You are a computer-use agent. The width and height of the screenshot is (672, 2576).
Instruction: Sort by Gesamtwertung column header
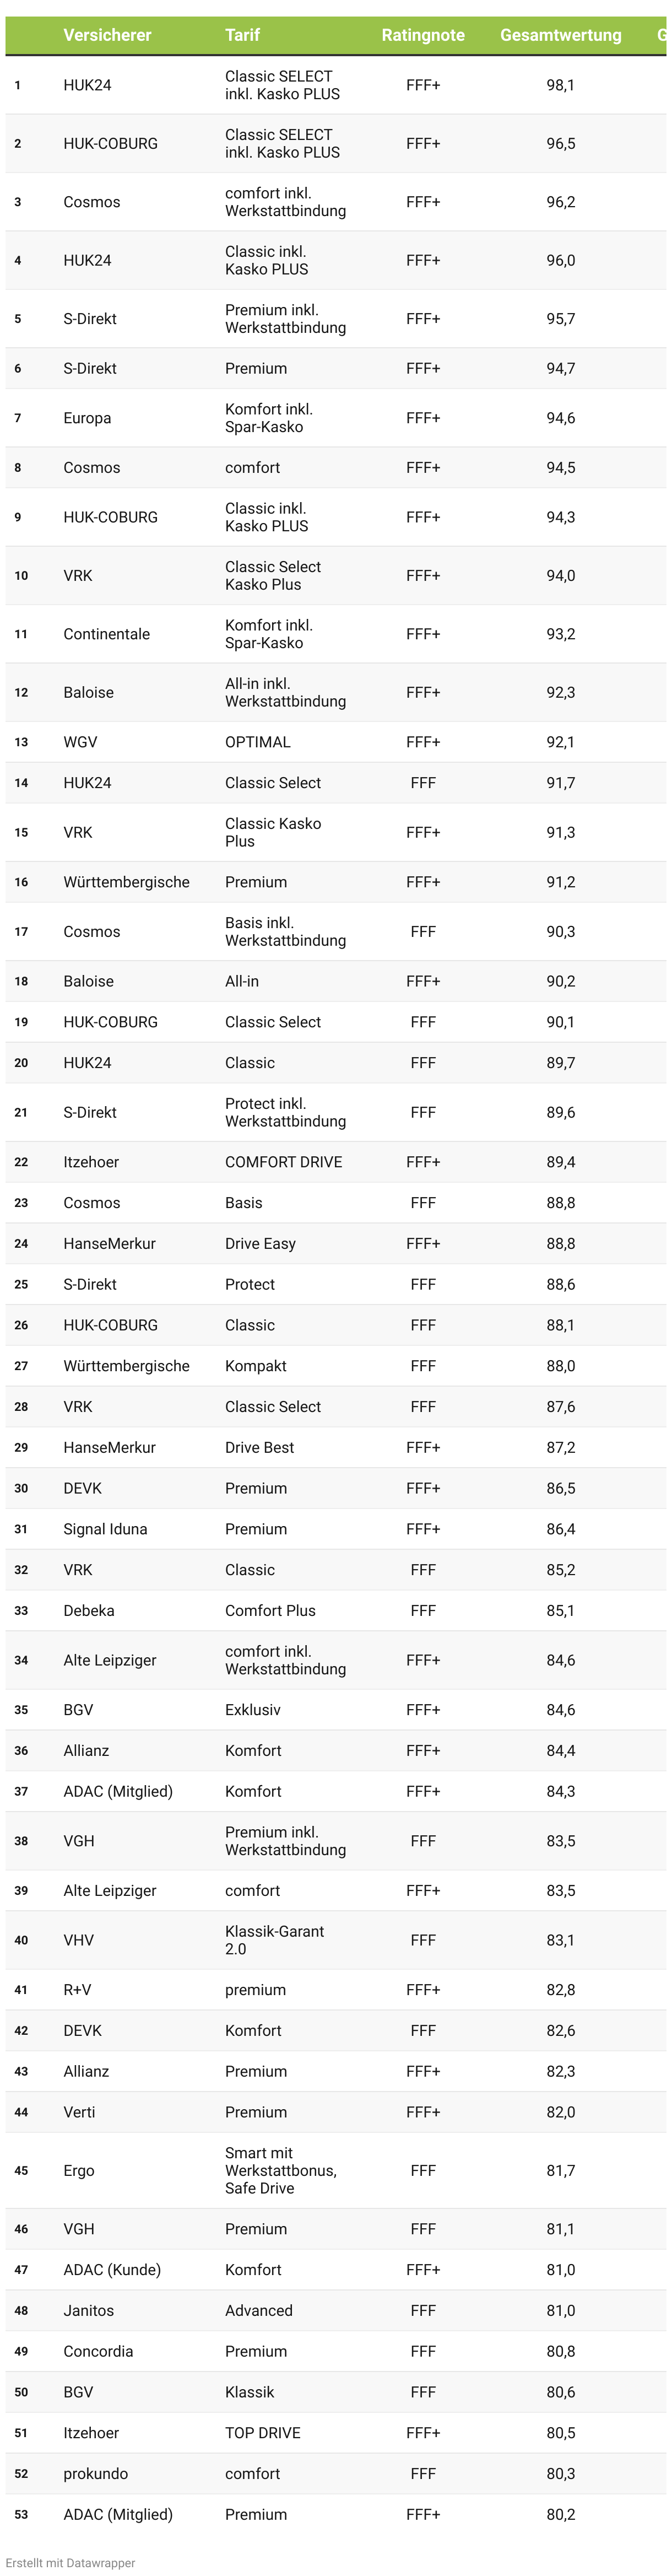[x=560, y=35]
